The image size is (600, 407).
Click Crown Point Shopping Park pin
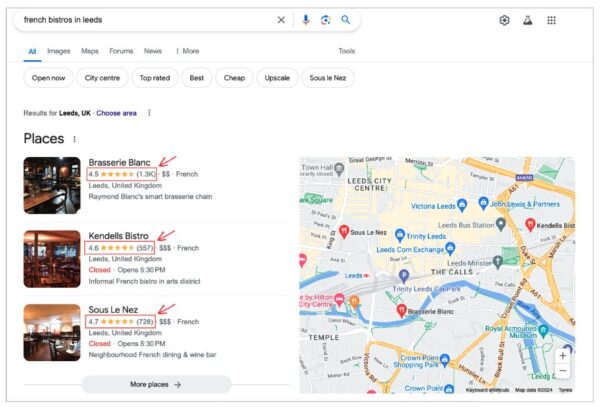(444, 361)
